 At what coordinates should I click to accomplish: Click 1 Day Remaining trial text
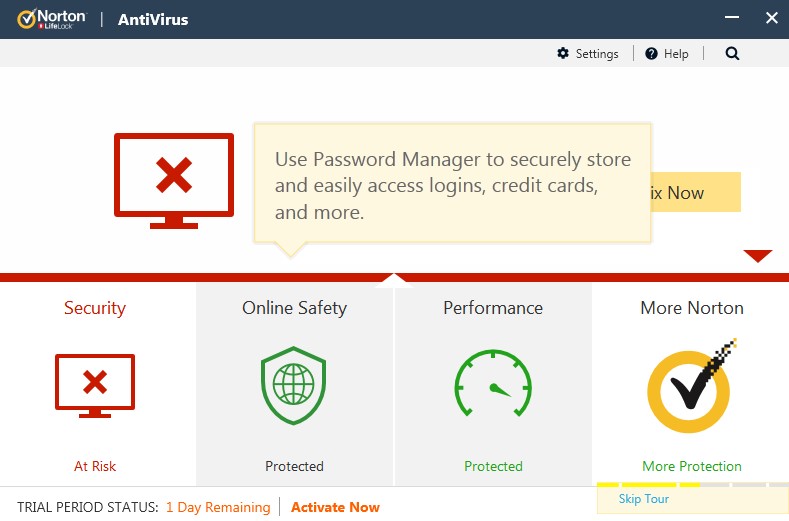(218, 507)
